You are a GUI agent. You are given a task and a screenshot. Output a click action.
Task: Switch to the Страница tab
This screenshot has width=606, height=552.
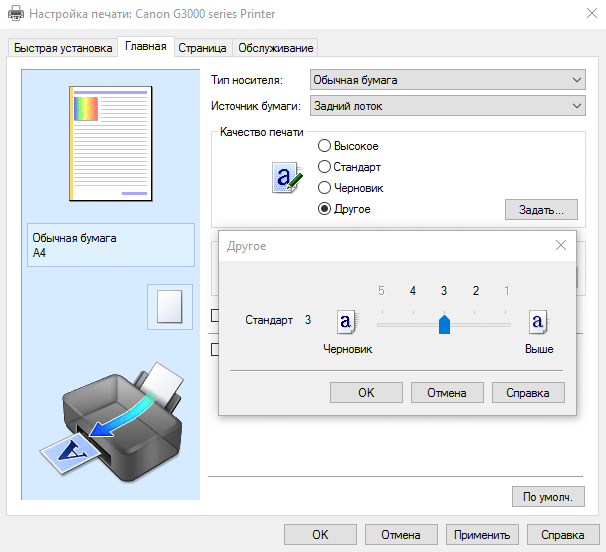[x=202, y=48]
